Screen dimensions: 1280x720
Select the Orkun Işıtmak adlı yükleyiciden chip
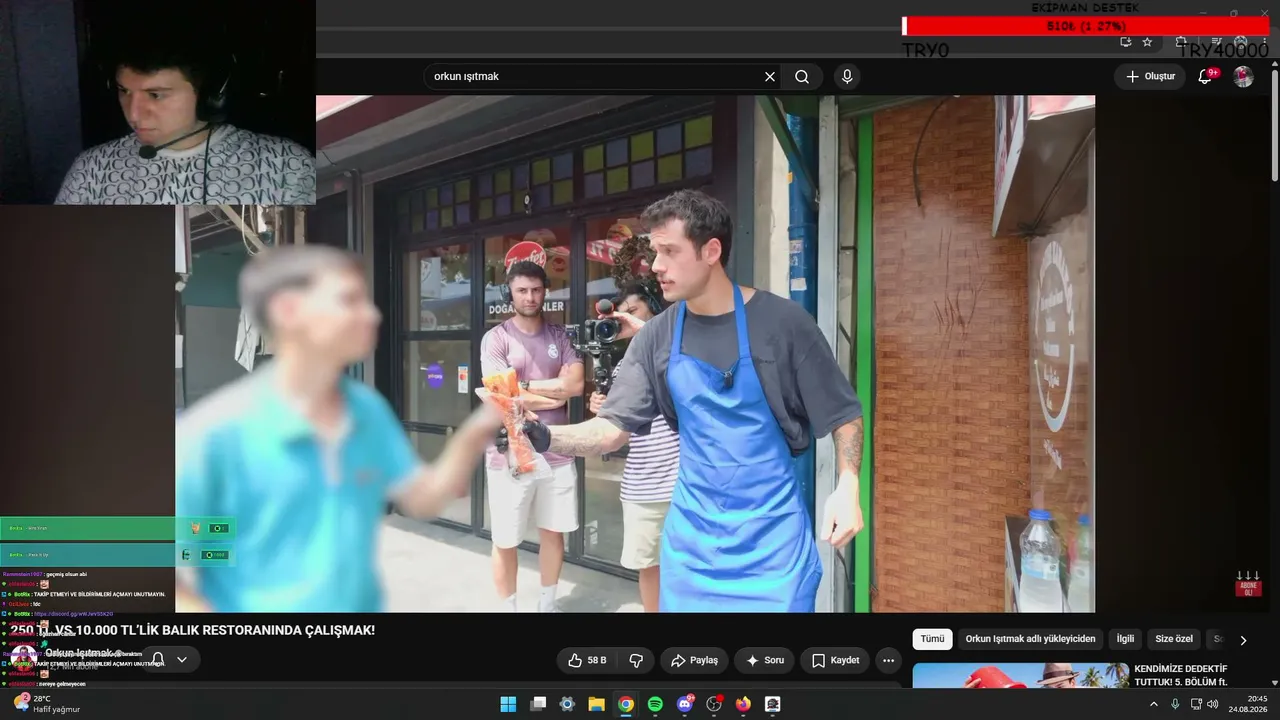pos(1030,639)
